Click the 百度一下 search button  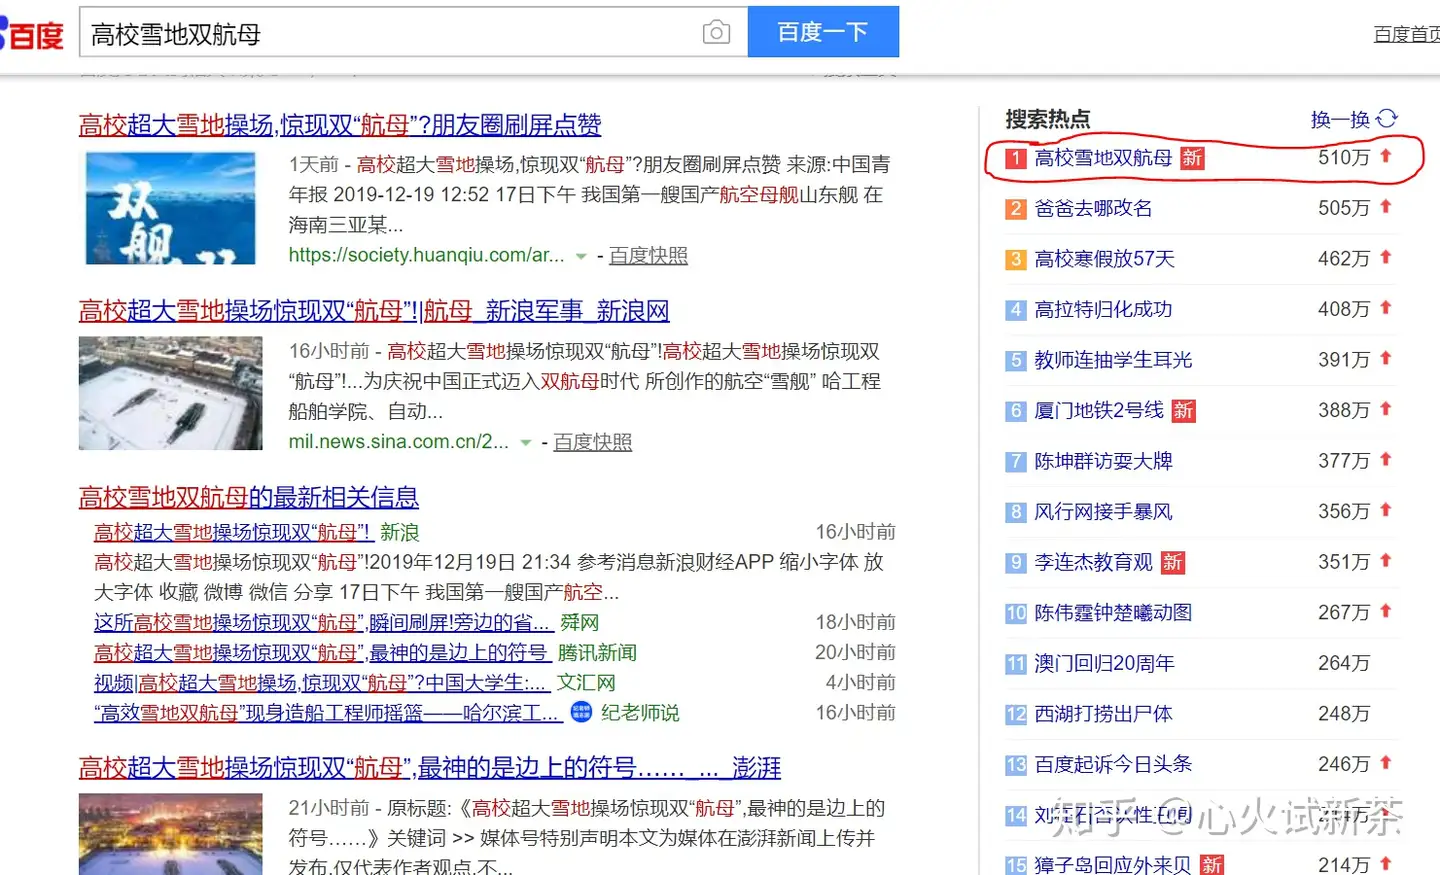(823, 32)
